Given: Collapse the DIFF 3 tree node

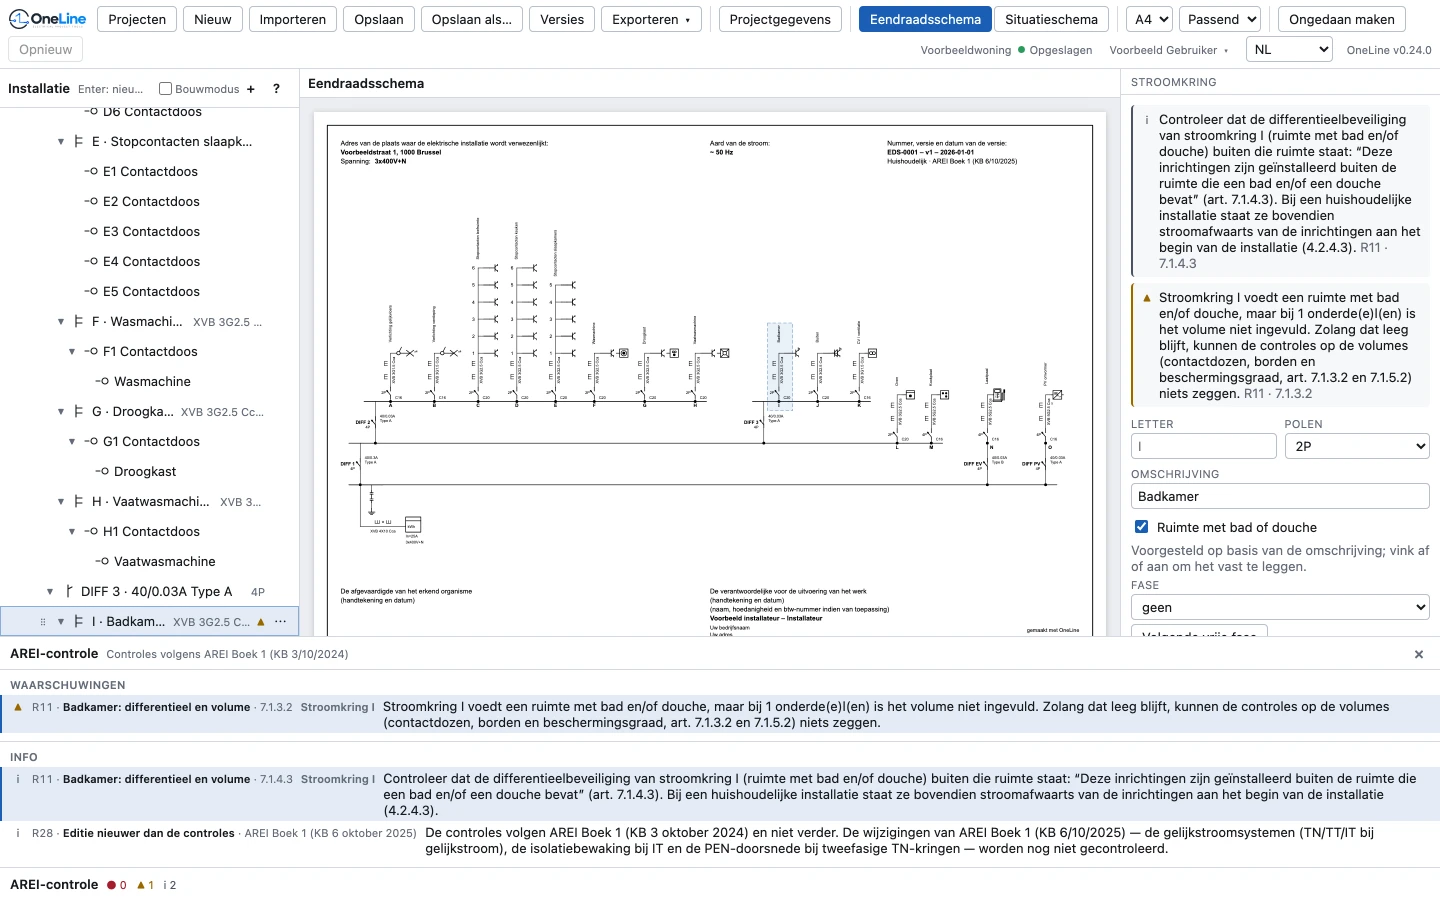Looking at the screenshot, I should (51, 592).
